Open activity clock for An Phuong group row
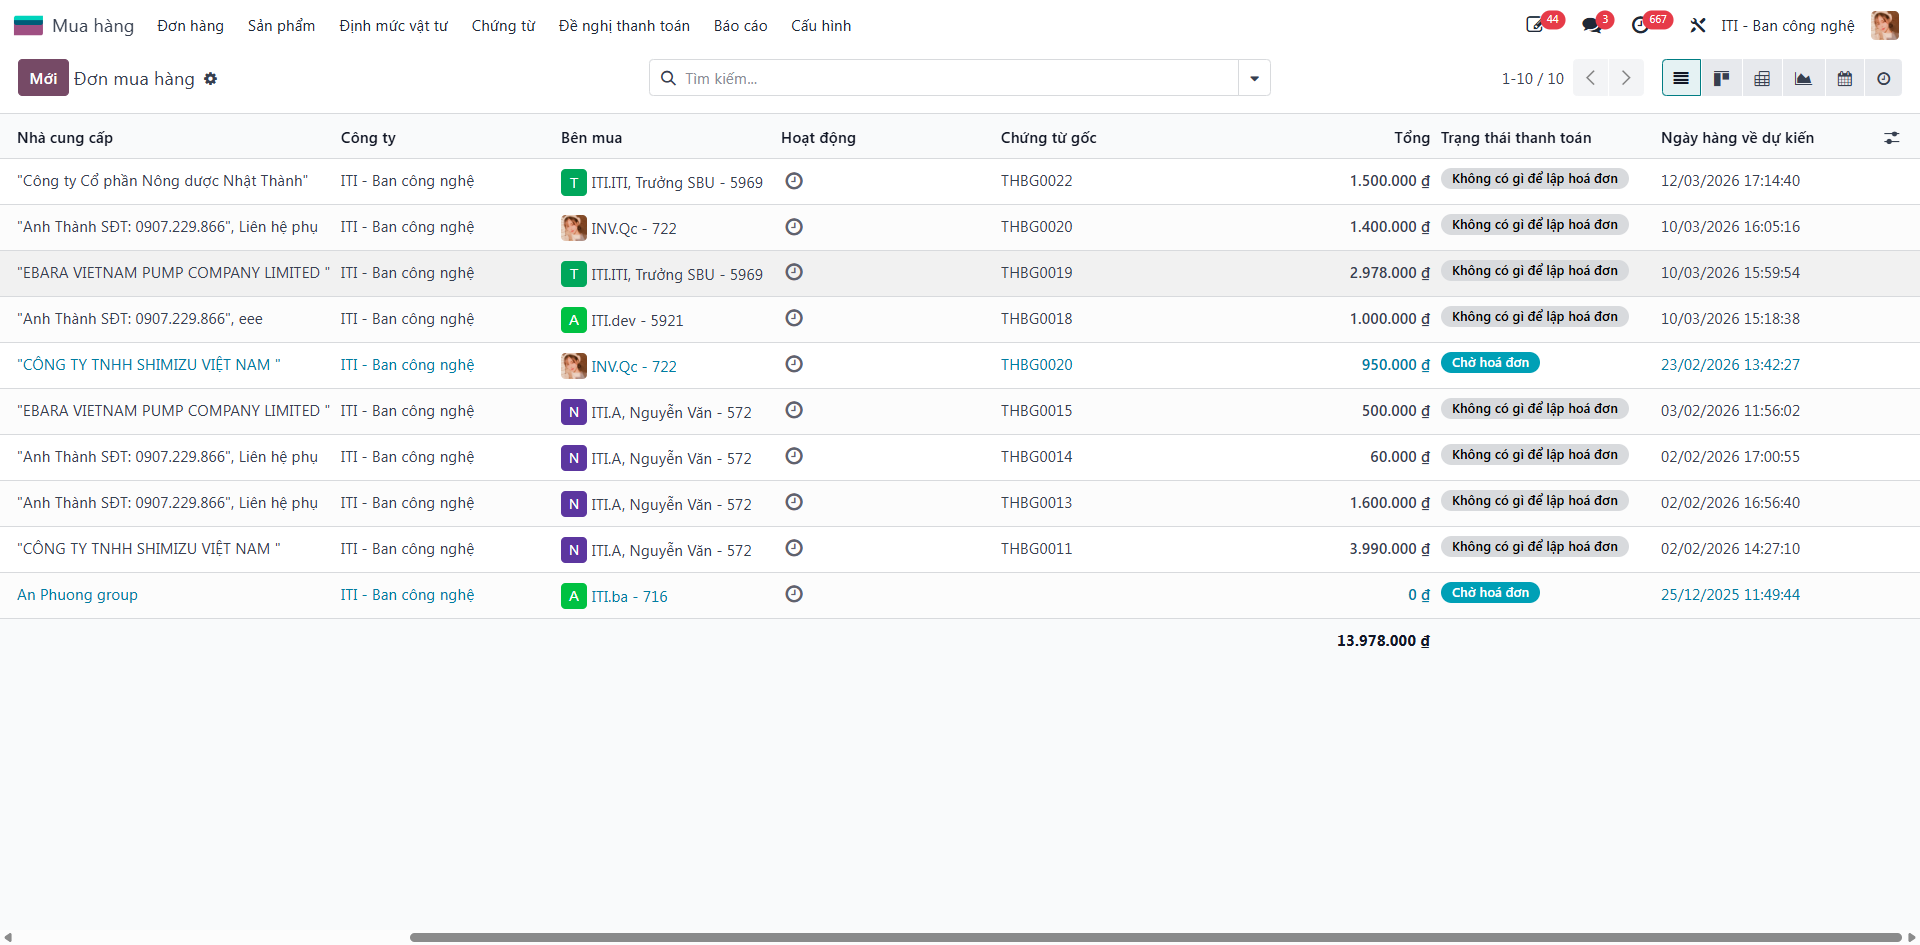1920x945 pixels. point(794,594)
